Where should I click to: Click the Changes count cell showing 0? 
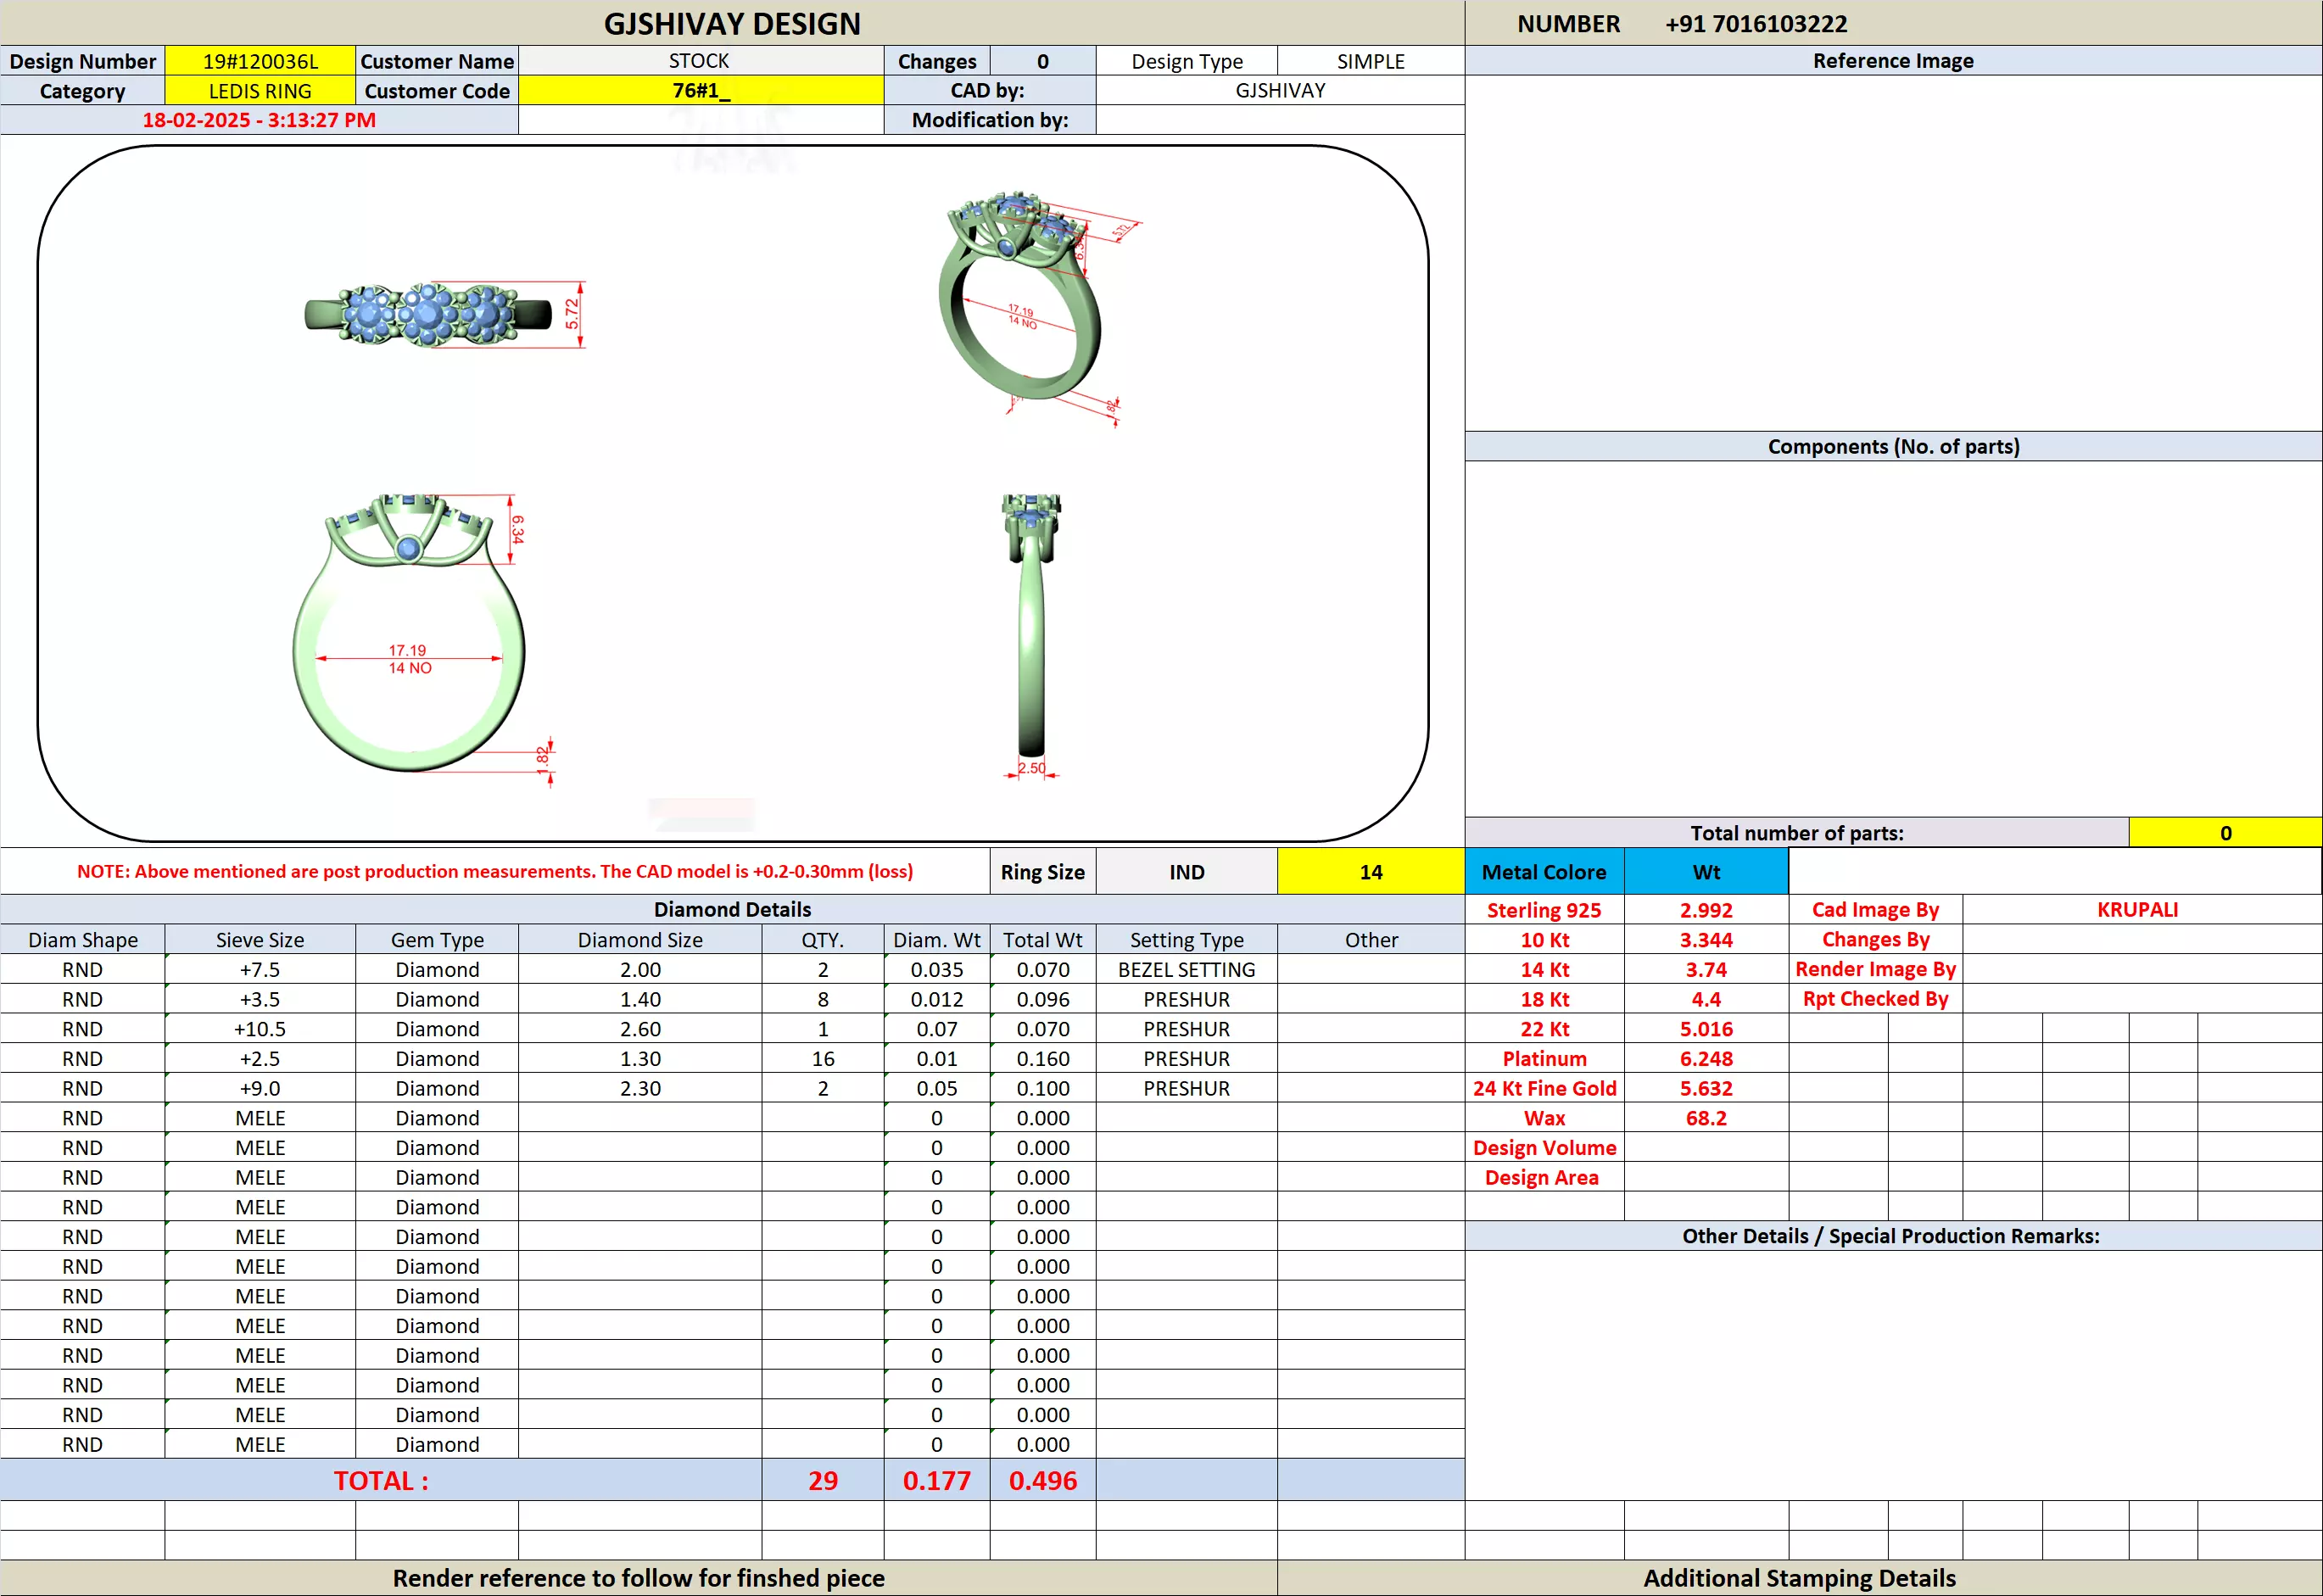(1042, 61)
